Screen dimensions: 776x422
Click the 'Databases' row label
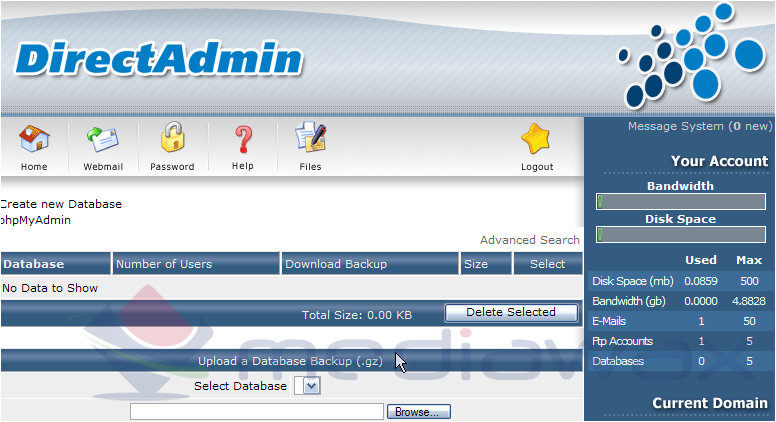coord(618,361)
